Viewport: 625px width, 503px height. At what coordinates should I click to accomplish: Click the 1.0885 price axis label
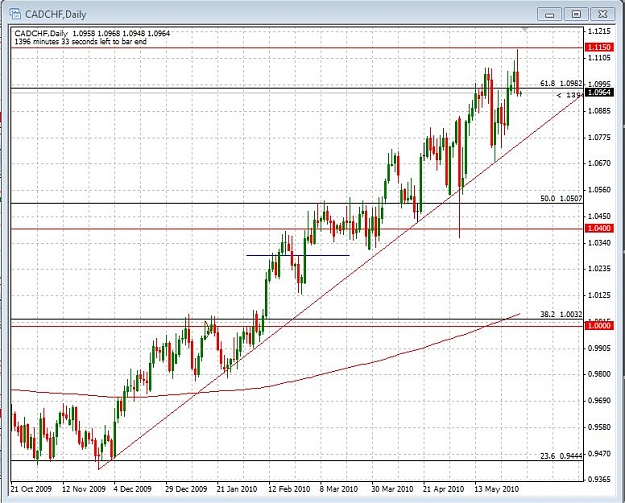[x=599, y=111]
